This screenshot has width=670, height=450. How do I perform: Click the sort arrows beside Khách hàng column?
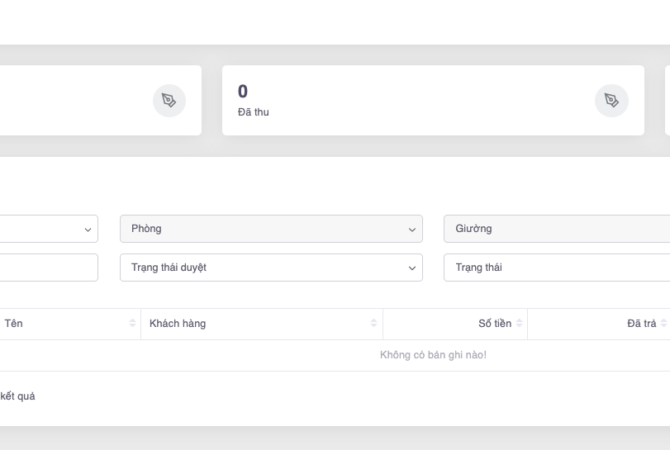(374, 323)
